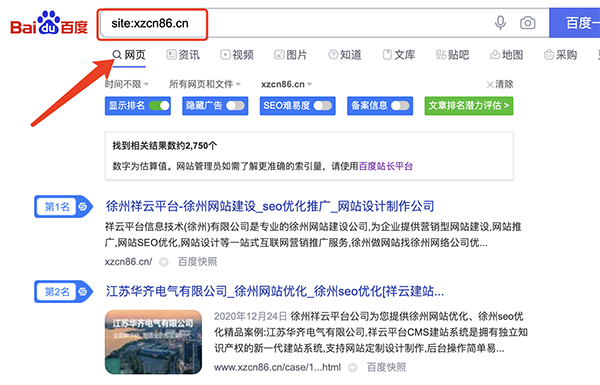Viewport: 600px width, 385px height.
Task: Turn on the 备案信息 toggle
Action: click(x=400, y=106)
